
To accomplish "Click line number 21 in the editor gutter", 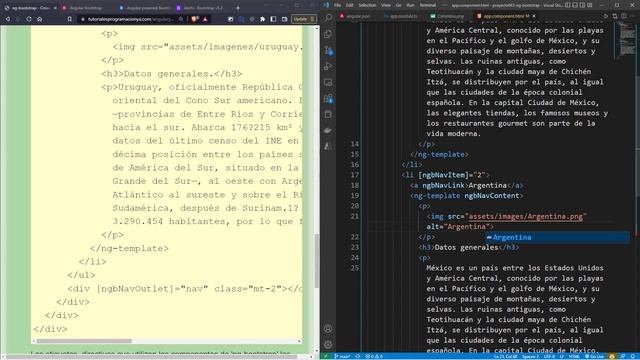I will pyautogui.click(x=354, y=216).
